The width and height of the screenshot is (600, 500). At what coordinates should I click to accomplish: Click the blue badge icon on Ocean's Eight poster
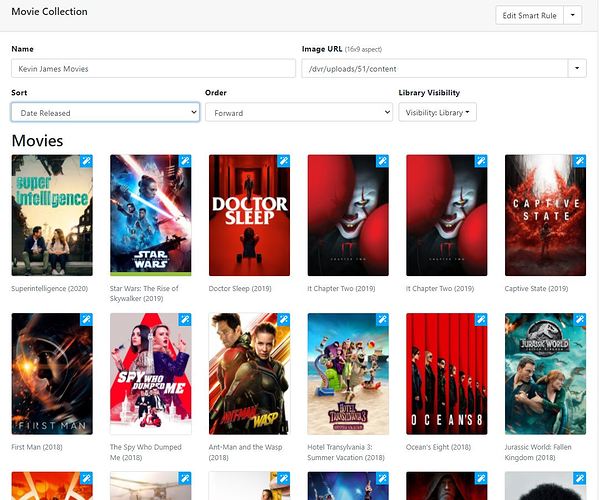(482, 319)
